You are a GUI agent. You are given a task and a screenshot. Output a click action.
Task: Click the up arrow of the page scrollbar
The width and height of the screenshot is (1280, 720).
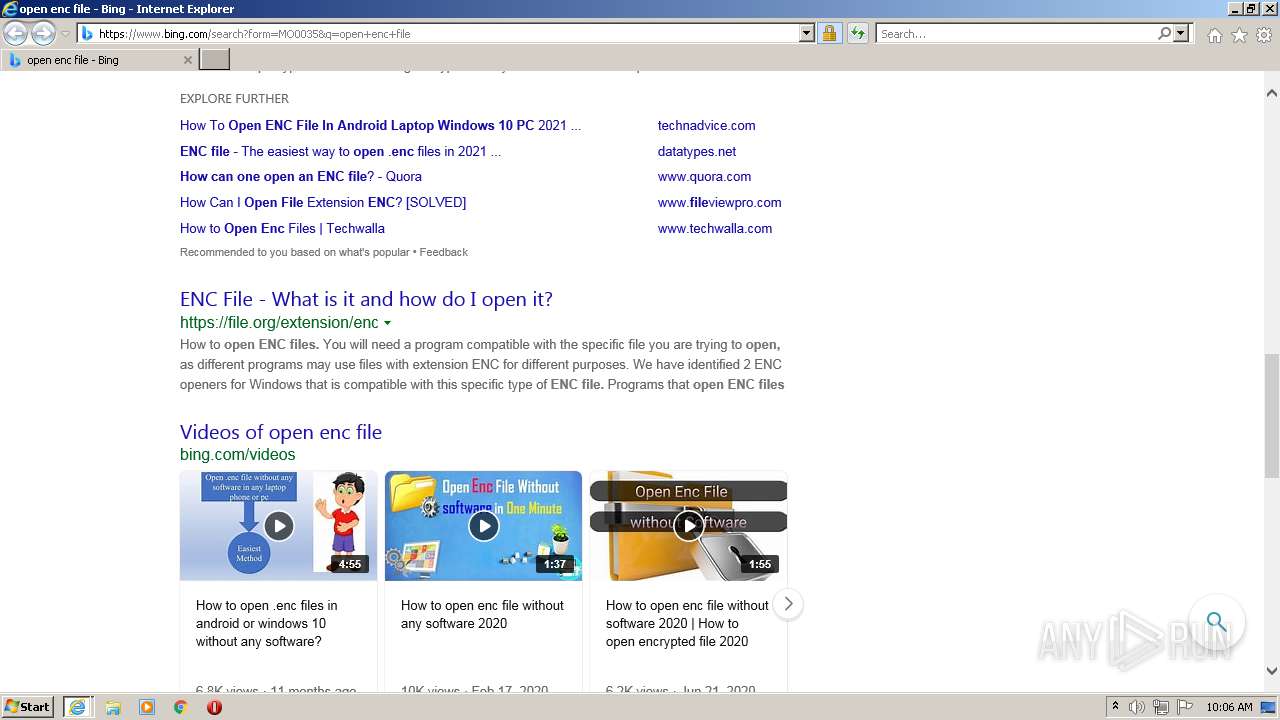(x=1272, y=93)
